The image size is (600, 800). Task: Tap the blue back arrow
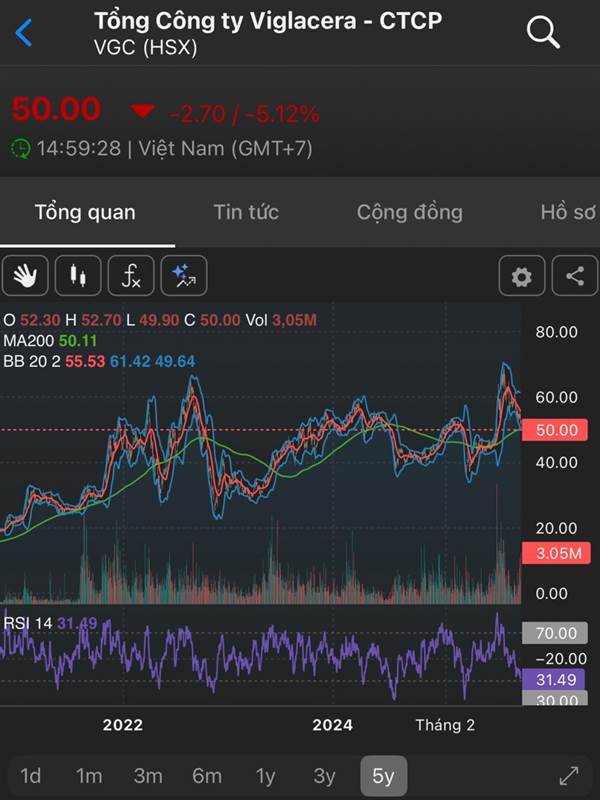click(x=23, y=33)
